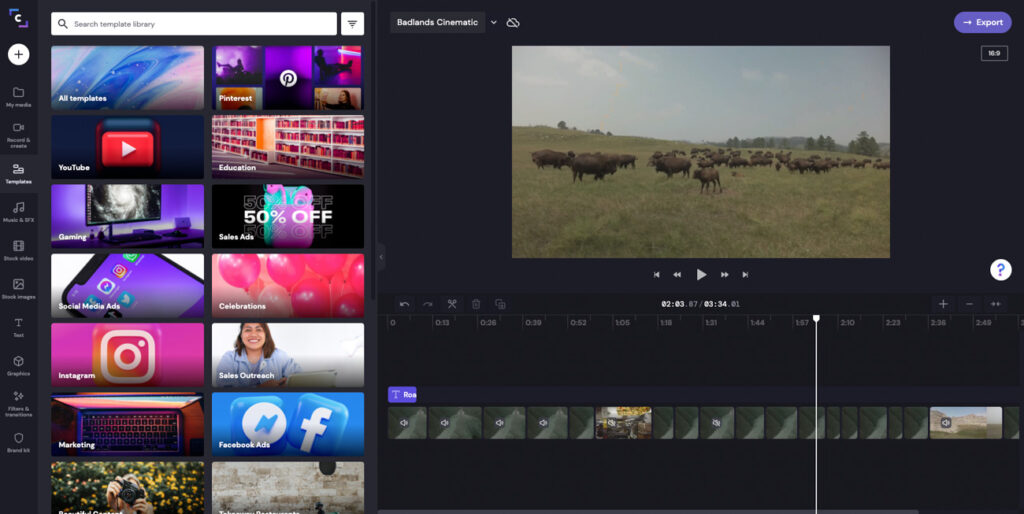Zoom out on the timeline
Viewport: 1024px width, 514px height.
click(x=969, y=304)
